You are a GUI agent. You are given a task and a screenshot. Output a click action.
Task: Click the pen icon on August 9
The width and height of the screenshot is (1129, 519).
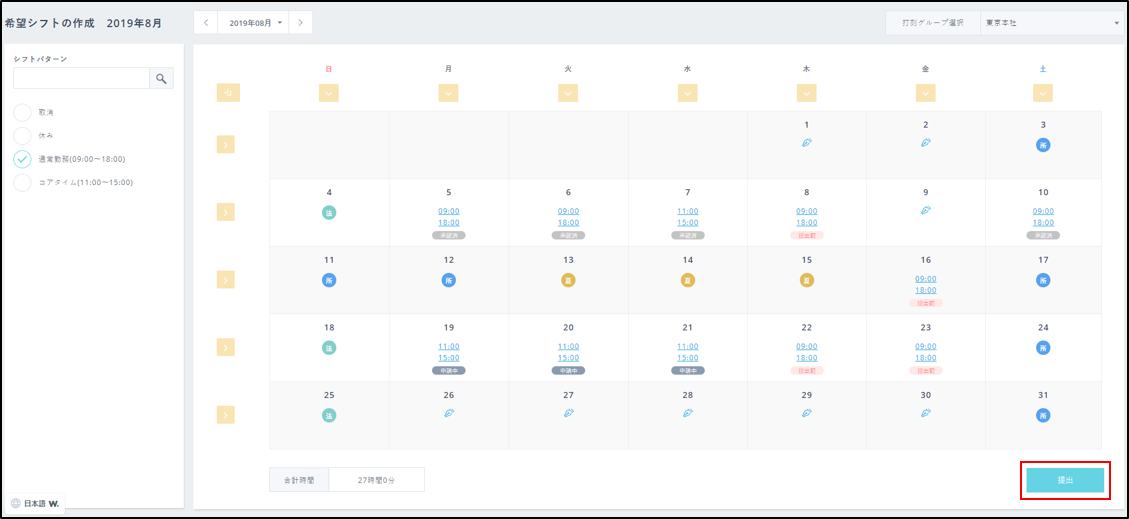pos(925,210)
